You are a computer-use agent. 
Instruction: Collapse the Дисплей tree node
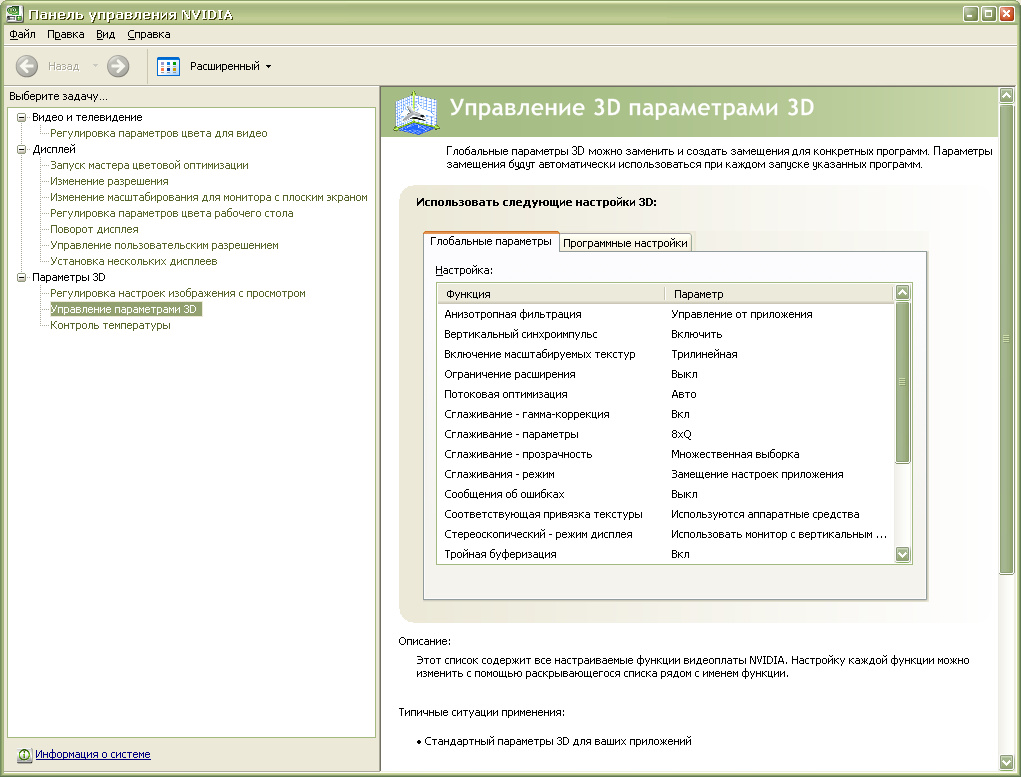pos(21,149)
